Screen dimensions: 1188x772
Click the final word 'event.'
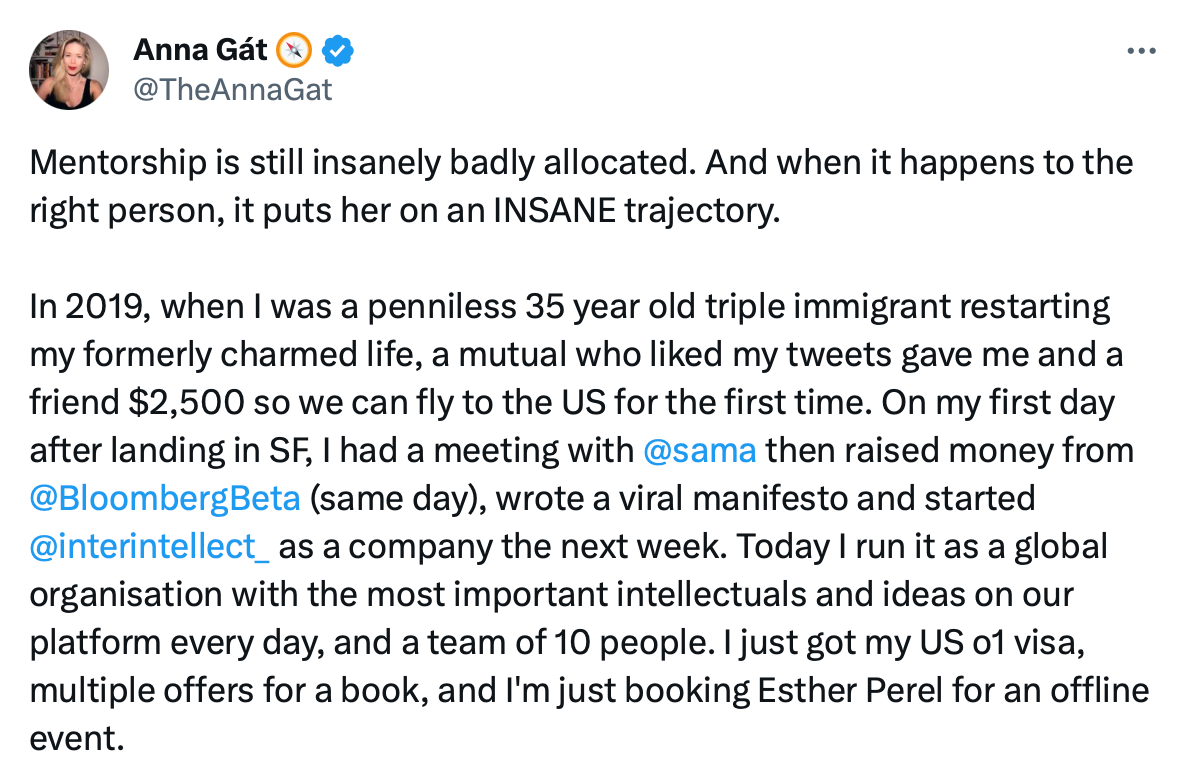[x=77, y=739]
